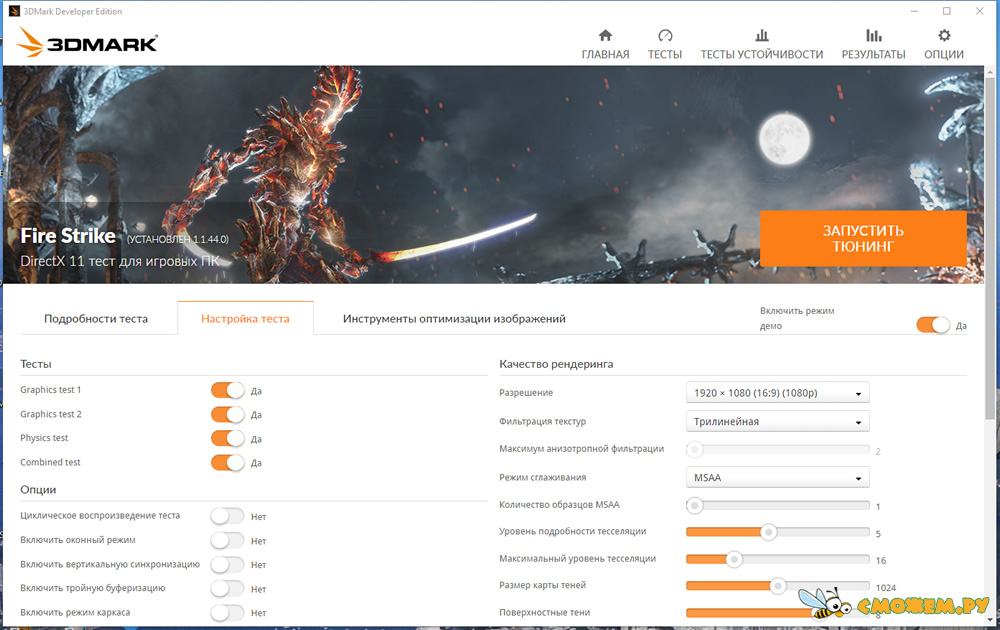Click the Уровень подробности тесселяции slider
This screenshot has height=630, width=1000.
click(x=777, y=532)
